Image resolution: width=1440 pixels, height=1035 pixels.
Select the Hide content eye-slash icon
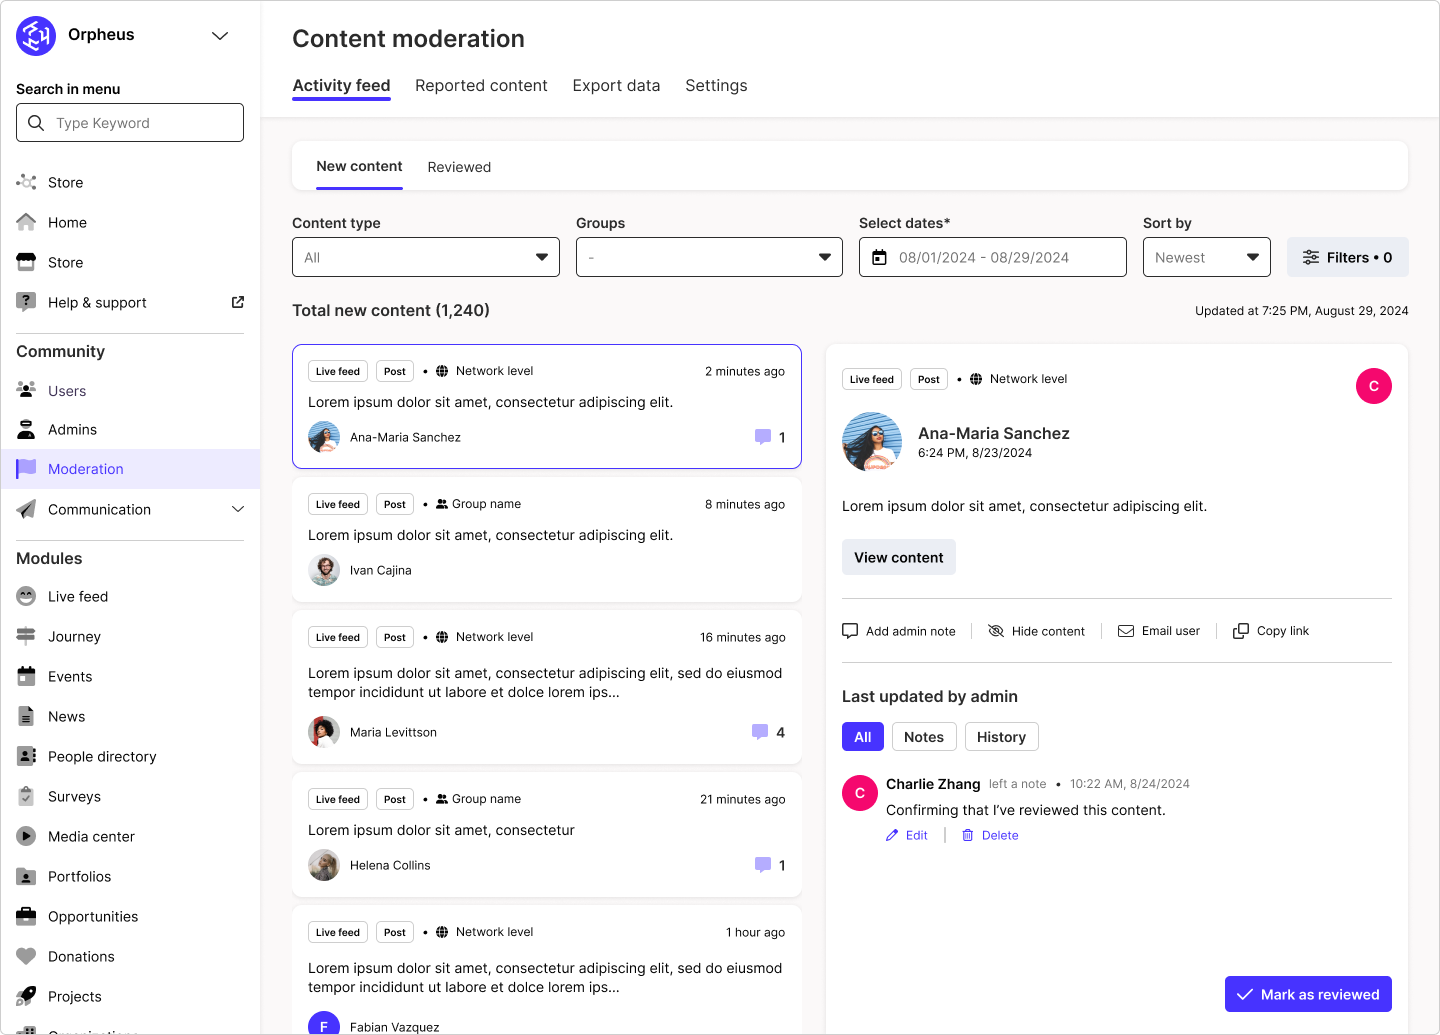[996, 630]
